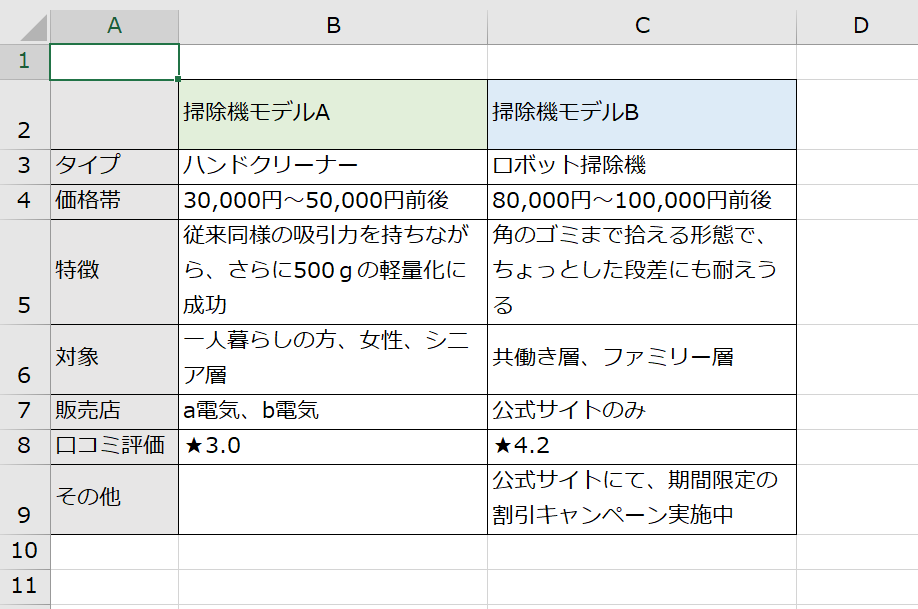Select row 7 header
This screenshot has height=609, width=918.
(x=25, y=412)
